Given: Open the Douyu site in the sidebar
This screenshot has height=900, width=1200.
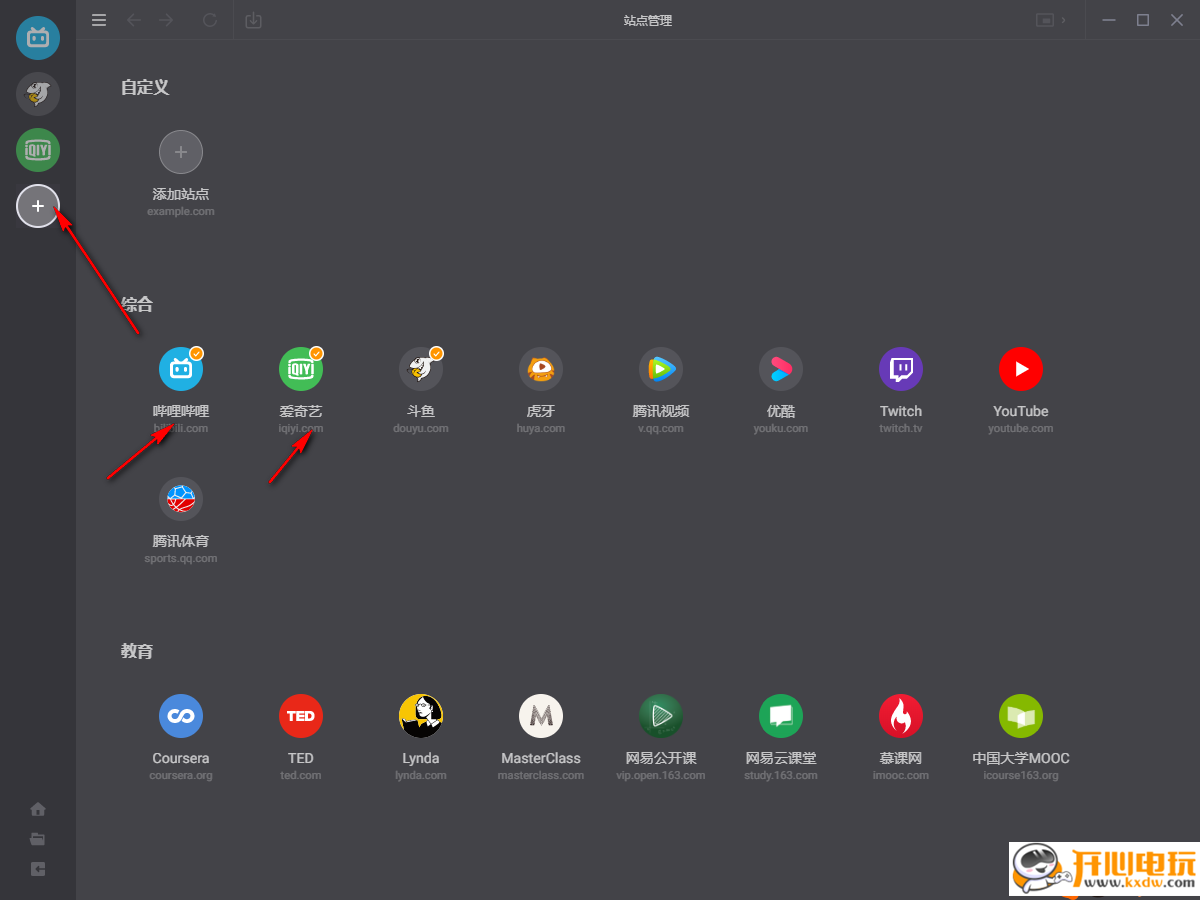Looking at the screenshot, I should [38, 94].
